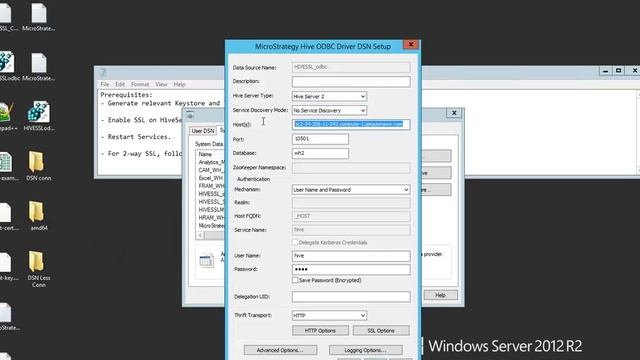Click the Data Source Name field

tap(351, 67)
